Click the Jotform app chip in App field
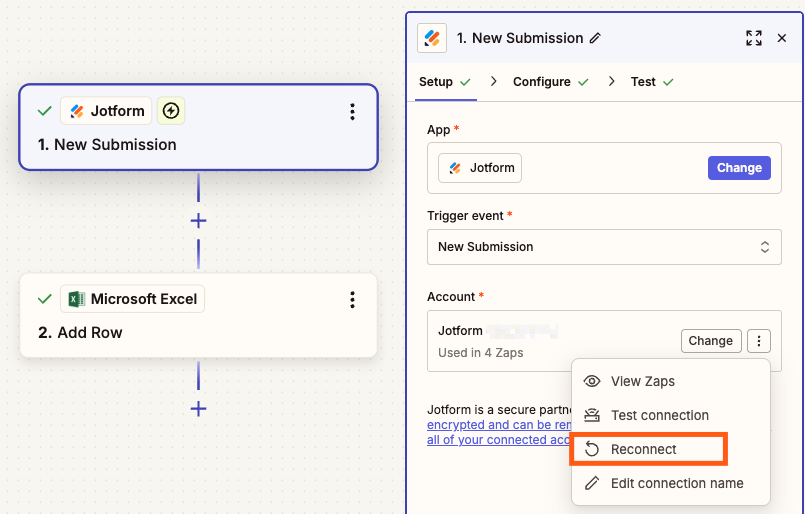Viewport: 805px width, 514px height. (480, 168)
